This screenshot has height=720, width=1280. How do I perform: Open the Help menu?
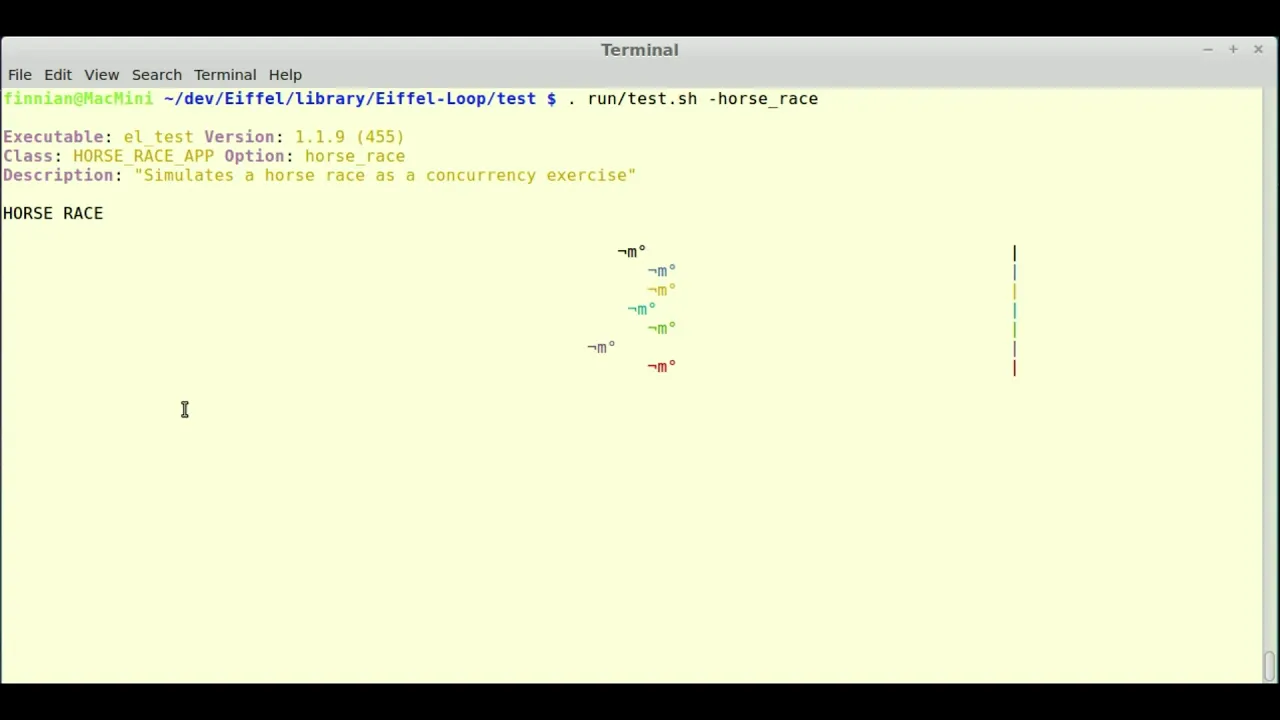[x=285, y=75]
